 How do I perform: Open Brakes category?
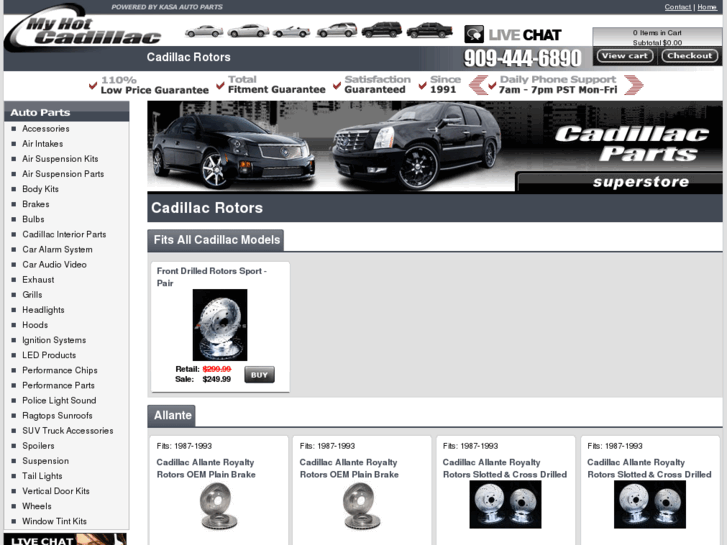[x=36, y=204]
